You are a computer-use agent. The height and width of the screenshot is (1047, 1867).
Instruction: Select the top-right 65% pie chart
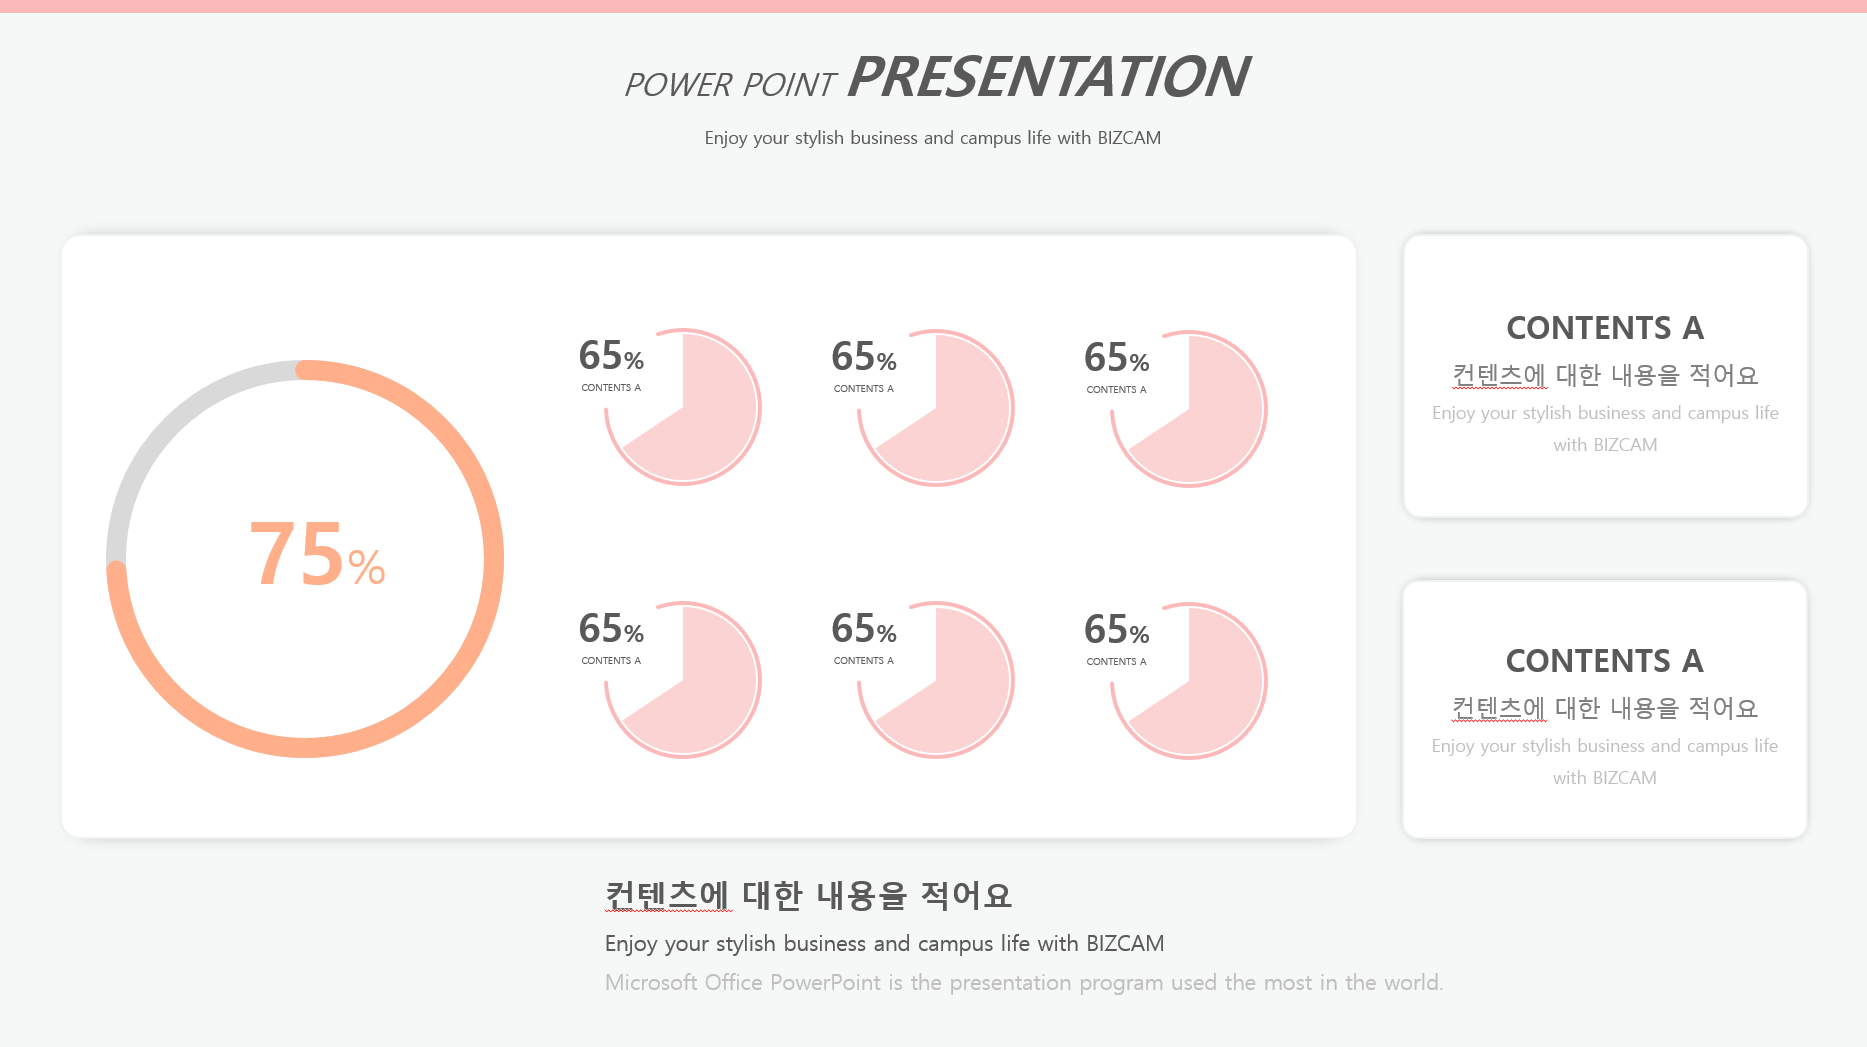[x=1189, y=409]
